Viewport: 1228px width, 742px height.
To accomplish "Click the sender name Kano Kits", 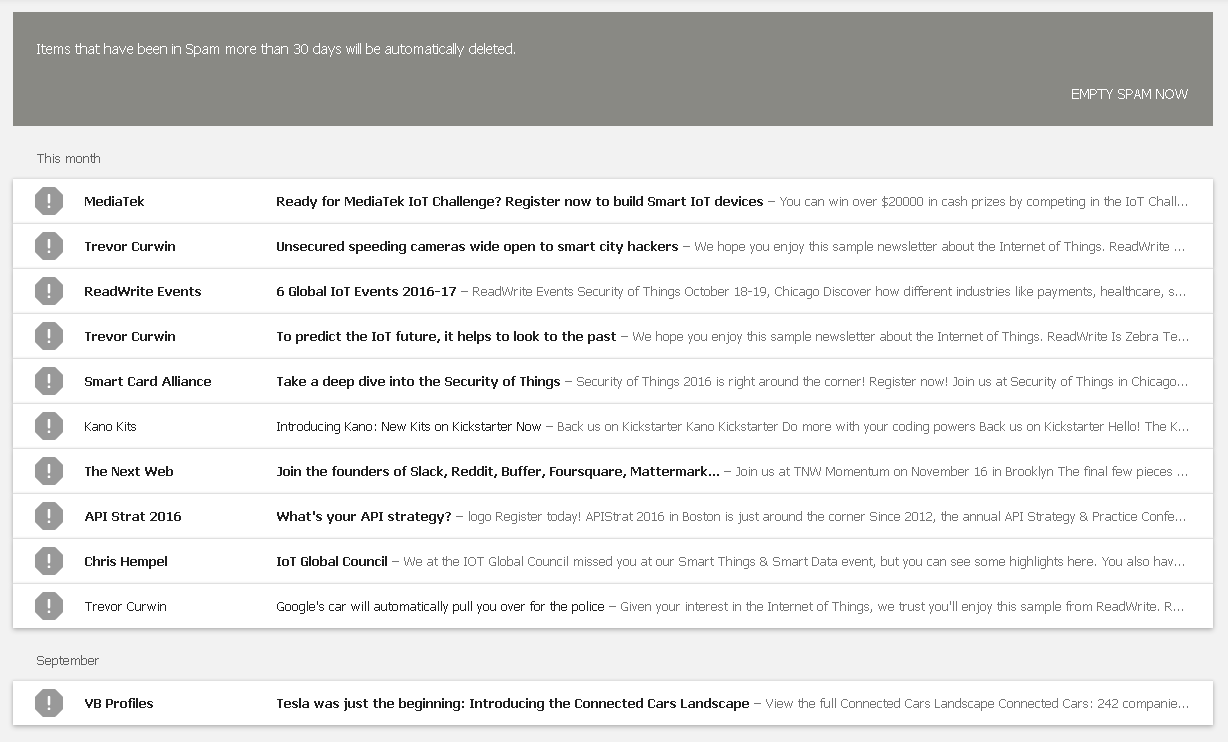I will tap(110, 426).
